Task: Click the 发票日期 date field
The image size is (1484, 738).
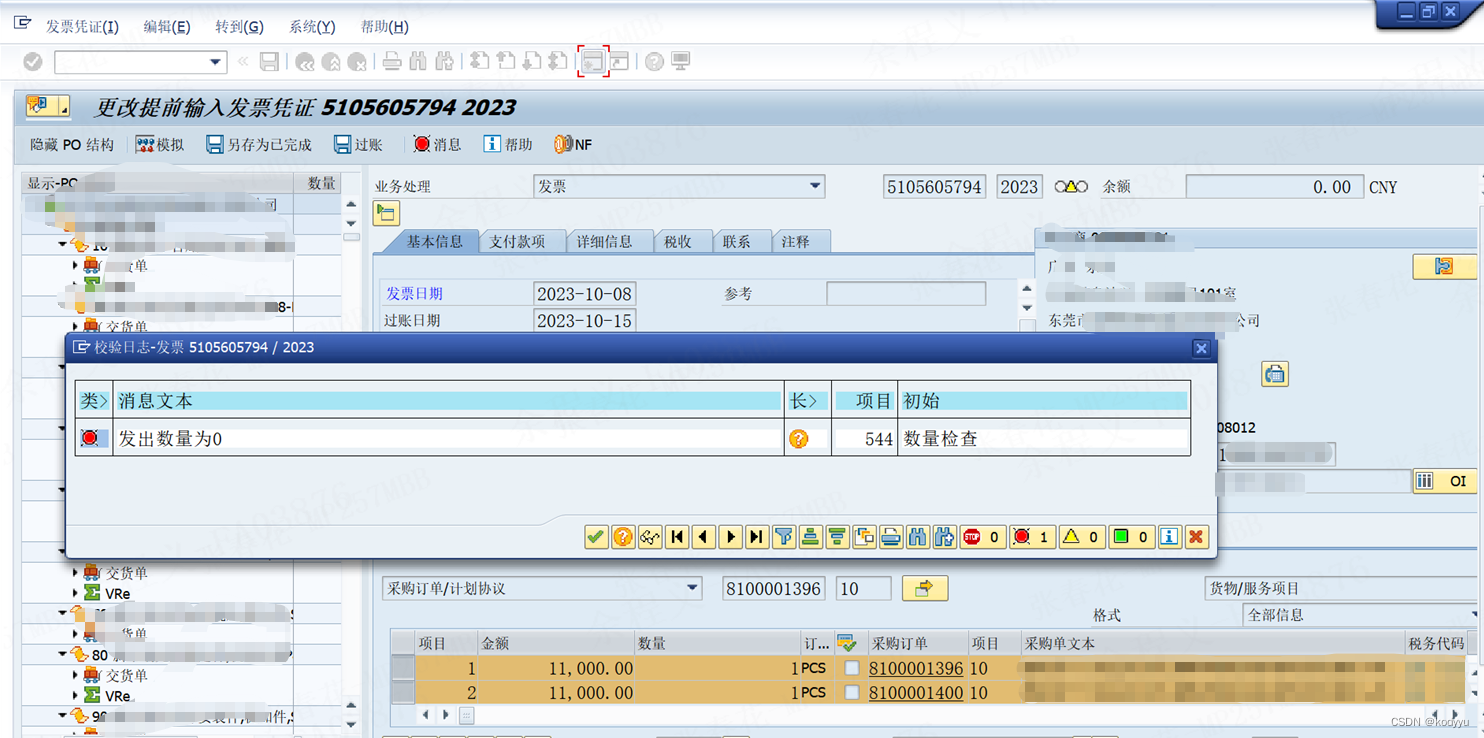Action: click(585, 294)
